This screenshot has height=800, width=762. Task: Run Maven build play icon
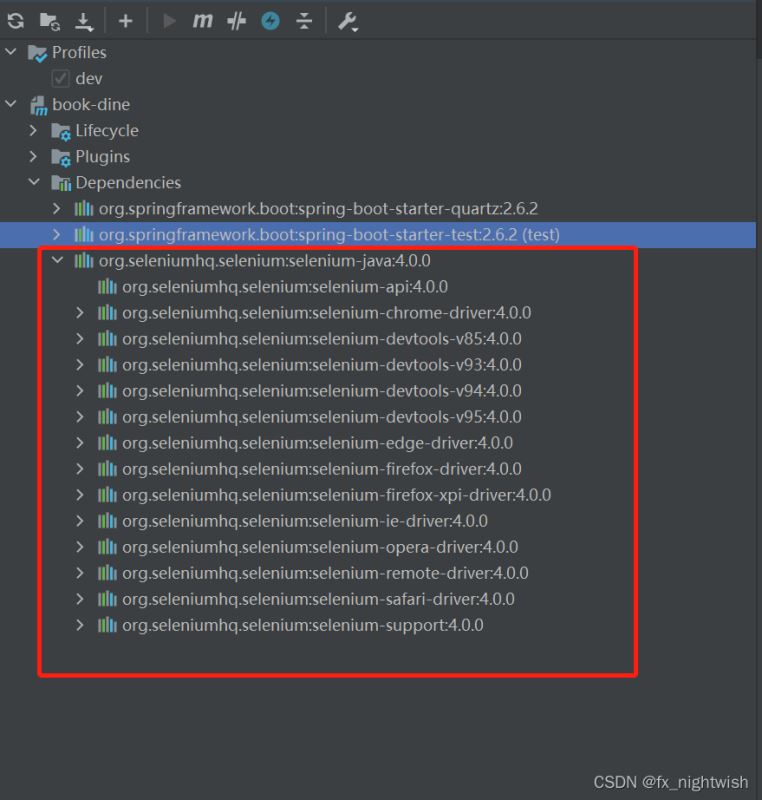tap(169, 21)
